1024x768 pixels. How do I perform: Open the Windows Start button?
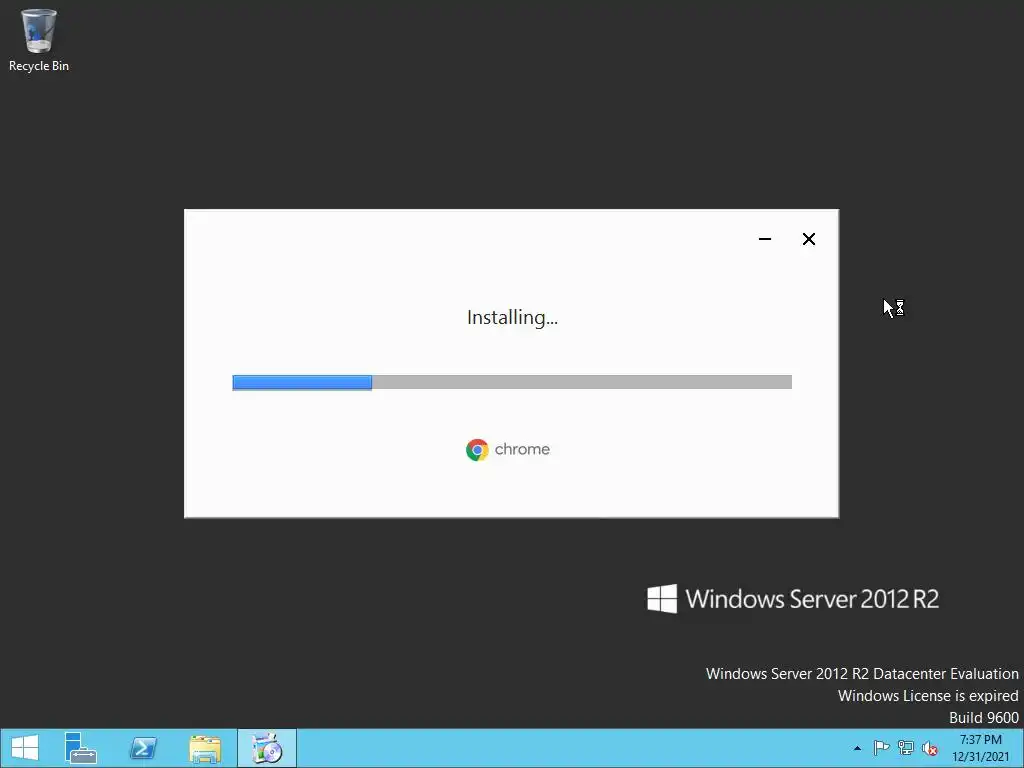click(25, 748)
